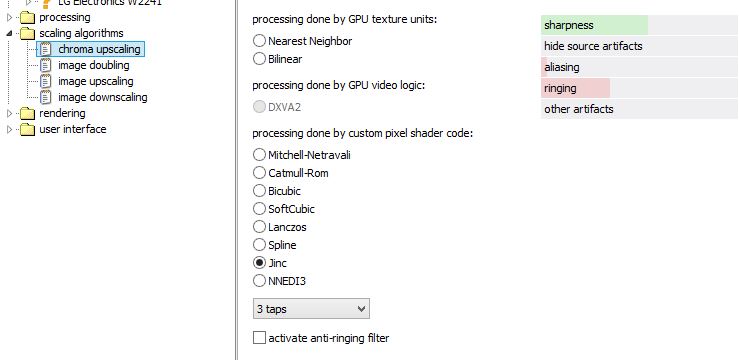Click the sharpness rating bar
This screenshot has height=360, width=739.
point(639,25)
